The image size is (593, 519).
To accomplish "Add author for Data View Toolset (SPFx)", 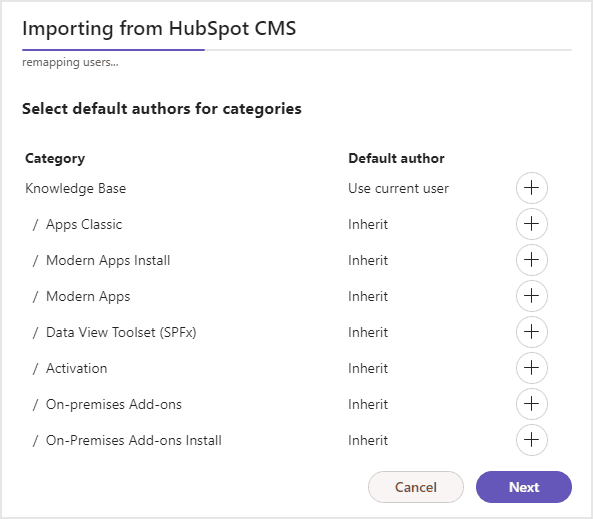I will pos(531,332).
